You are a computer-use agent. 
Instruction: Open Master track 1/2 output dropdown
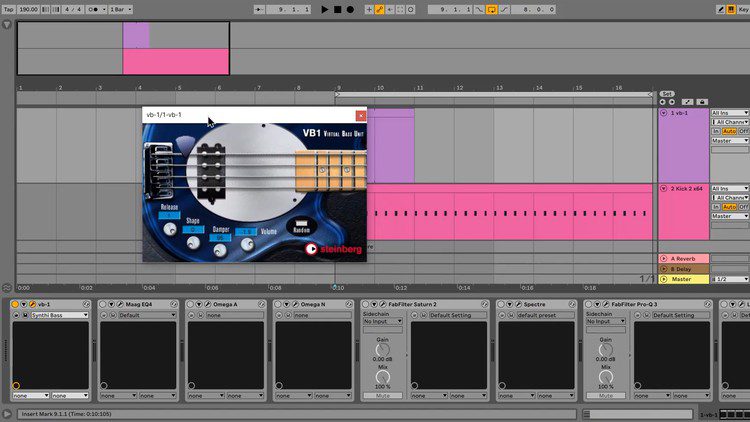[x=730, y=279]
